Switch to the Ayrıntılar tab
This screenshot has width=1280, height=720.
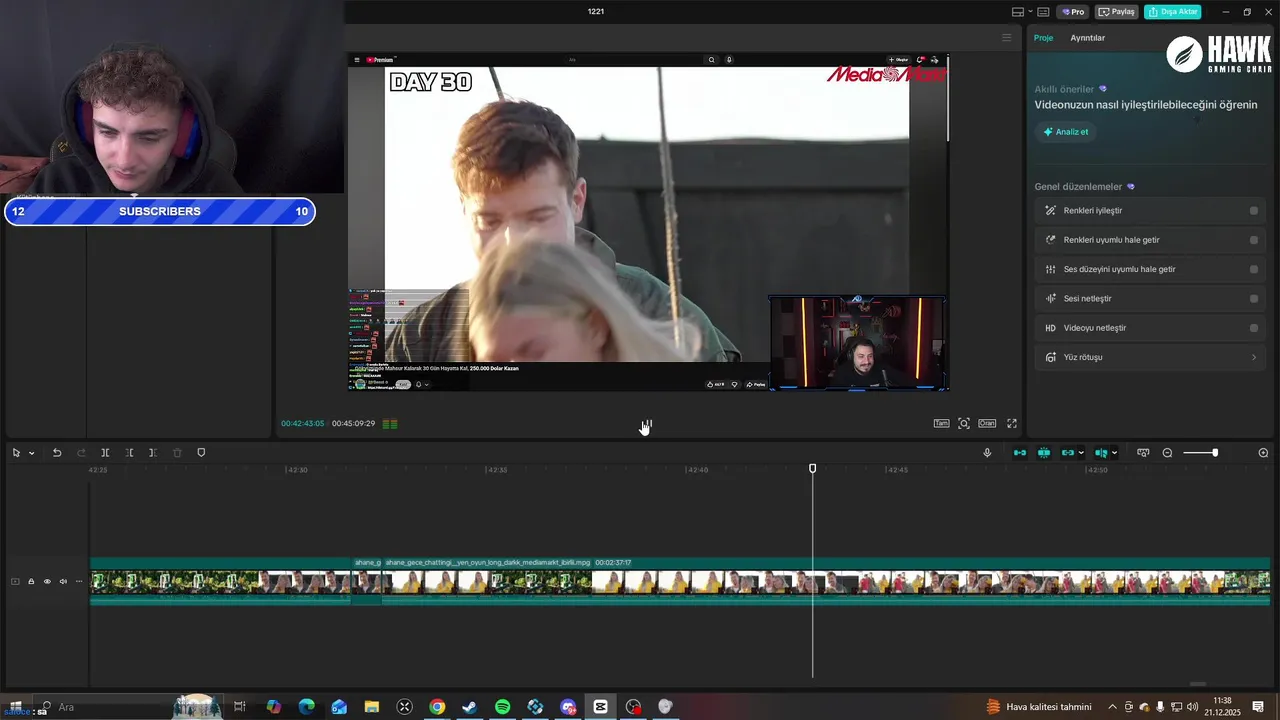(x=1088, y=38)
